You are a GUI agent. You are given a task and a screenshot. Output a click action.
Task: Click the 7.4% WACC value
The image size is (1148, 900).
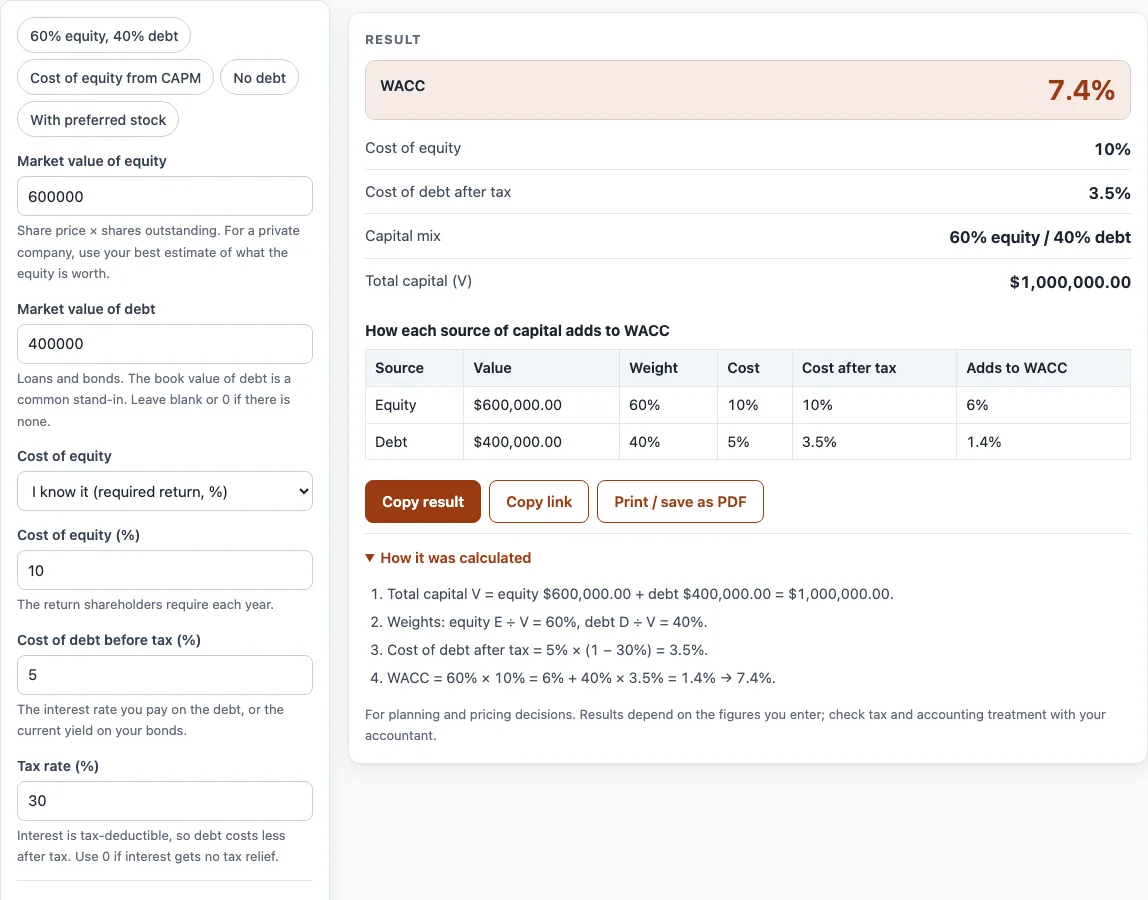click(x=1081, y=90)
